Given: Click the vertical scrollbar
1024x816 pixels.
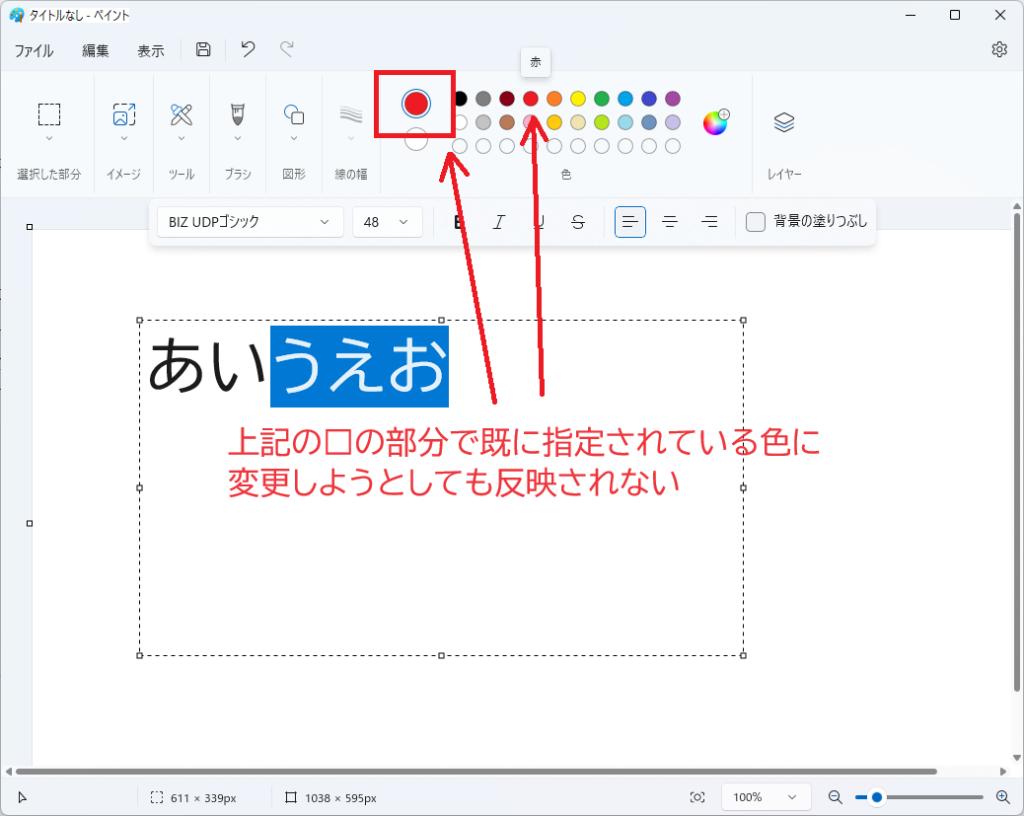Looking at the screenshot, I should [1017, 452].
